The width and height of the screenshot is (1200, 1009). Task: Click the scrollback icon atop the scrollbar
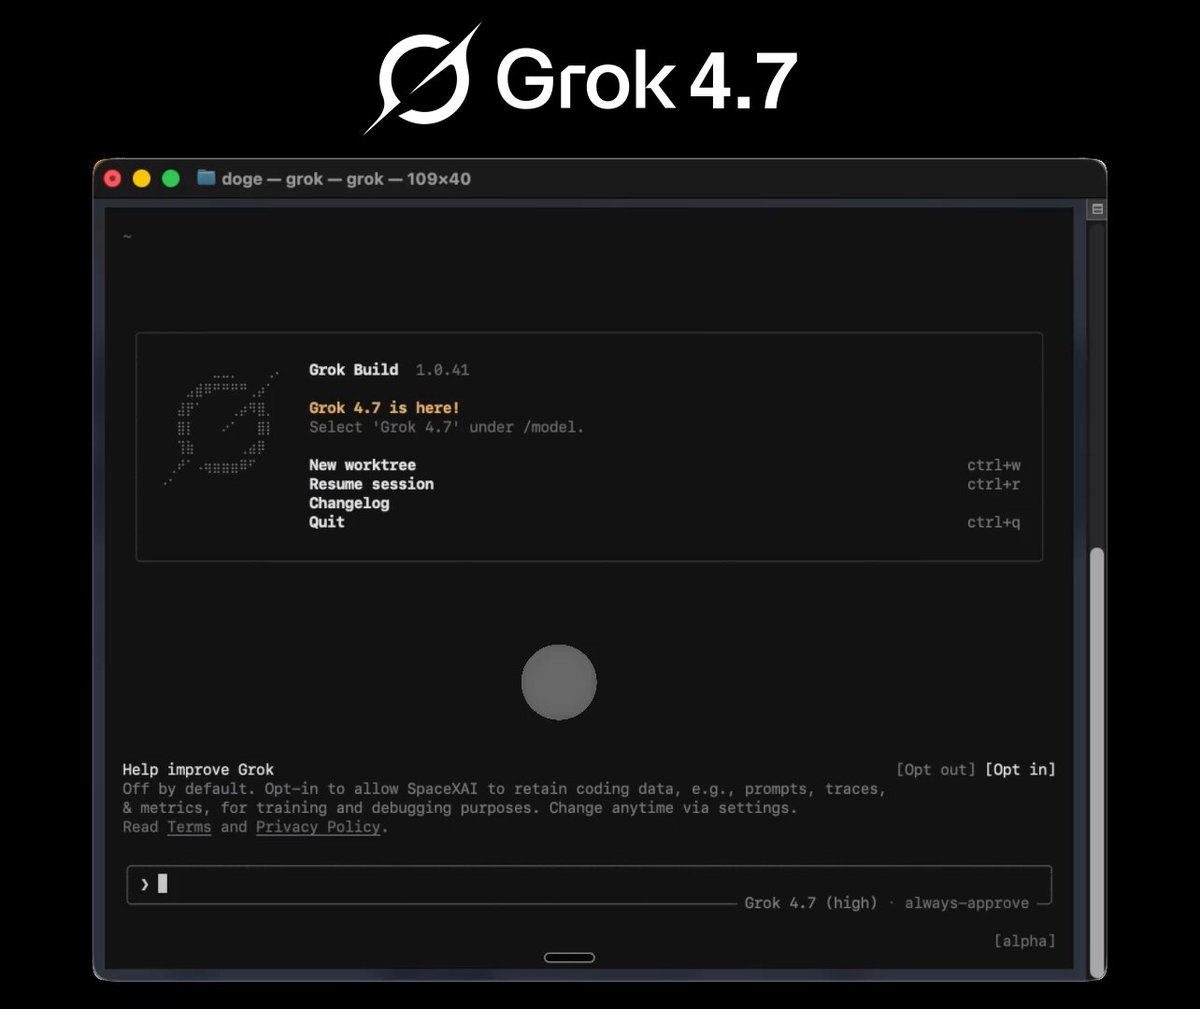(x=1097, y=209)
